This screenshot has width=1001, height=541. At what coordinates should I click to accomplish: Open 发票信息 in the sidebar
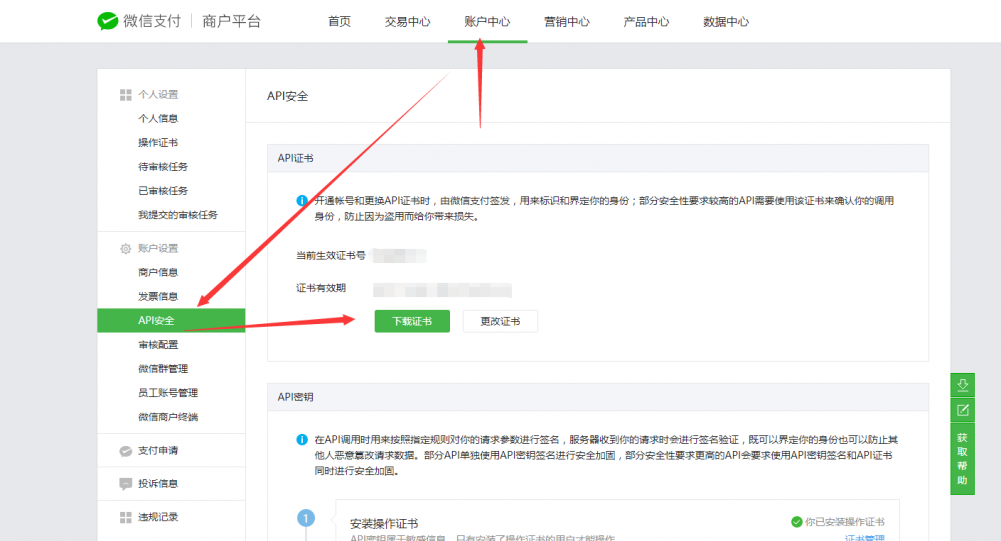(158, 296)
